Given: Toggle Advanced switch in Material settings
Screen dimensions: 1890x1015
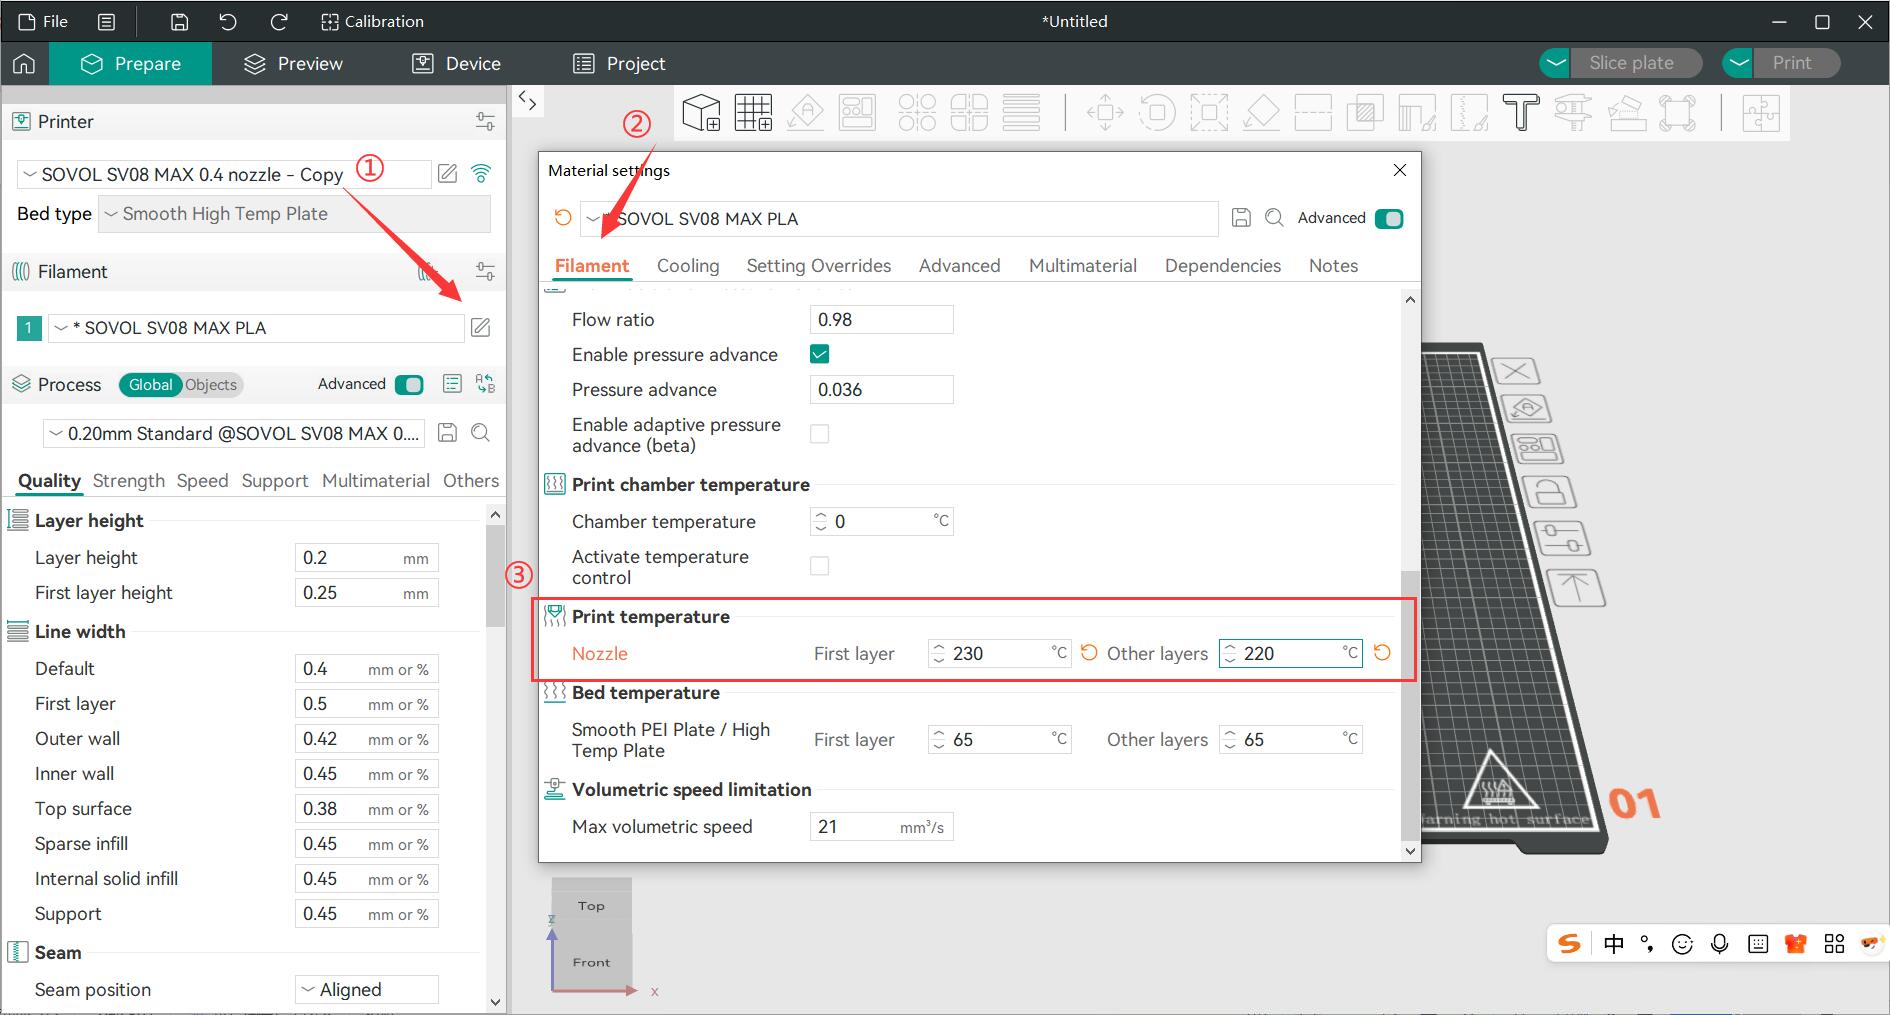Looking at the screenshot, I should tap(1389, 218).
